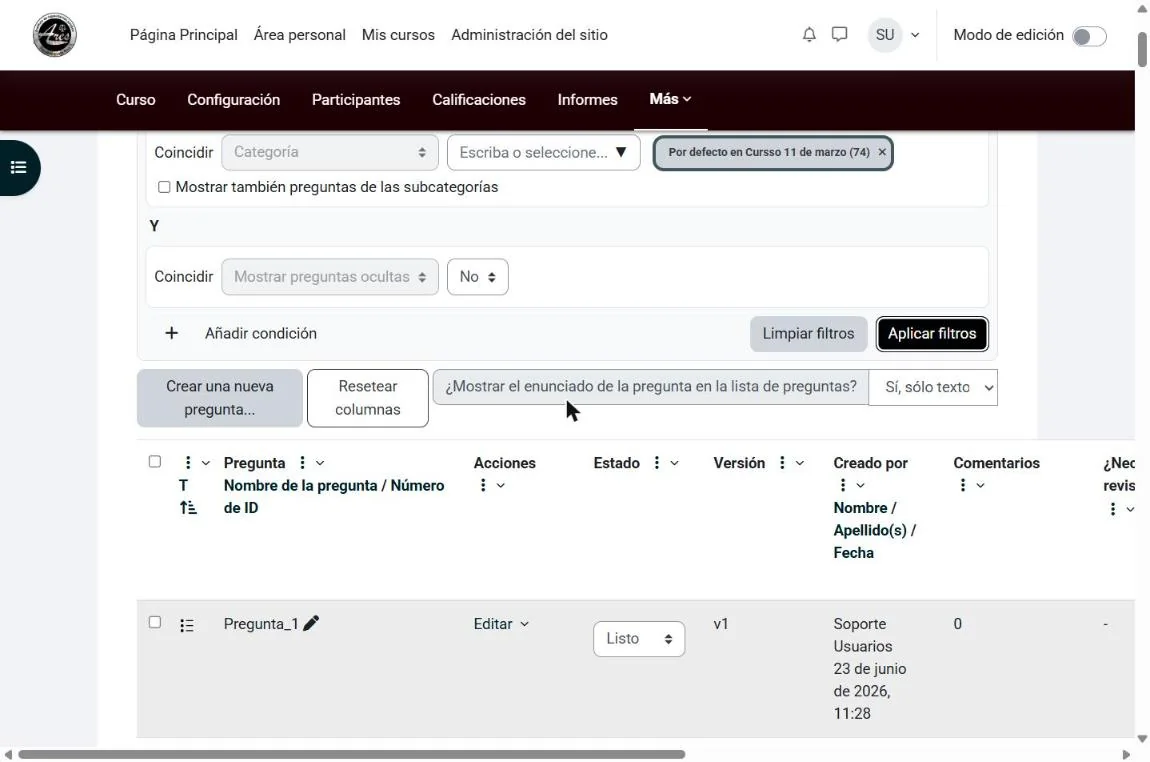Select checkbox for Pregunta_1 row

point(155,623)
